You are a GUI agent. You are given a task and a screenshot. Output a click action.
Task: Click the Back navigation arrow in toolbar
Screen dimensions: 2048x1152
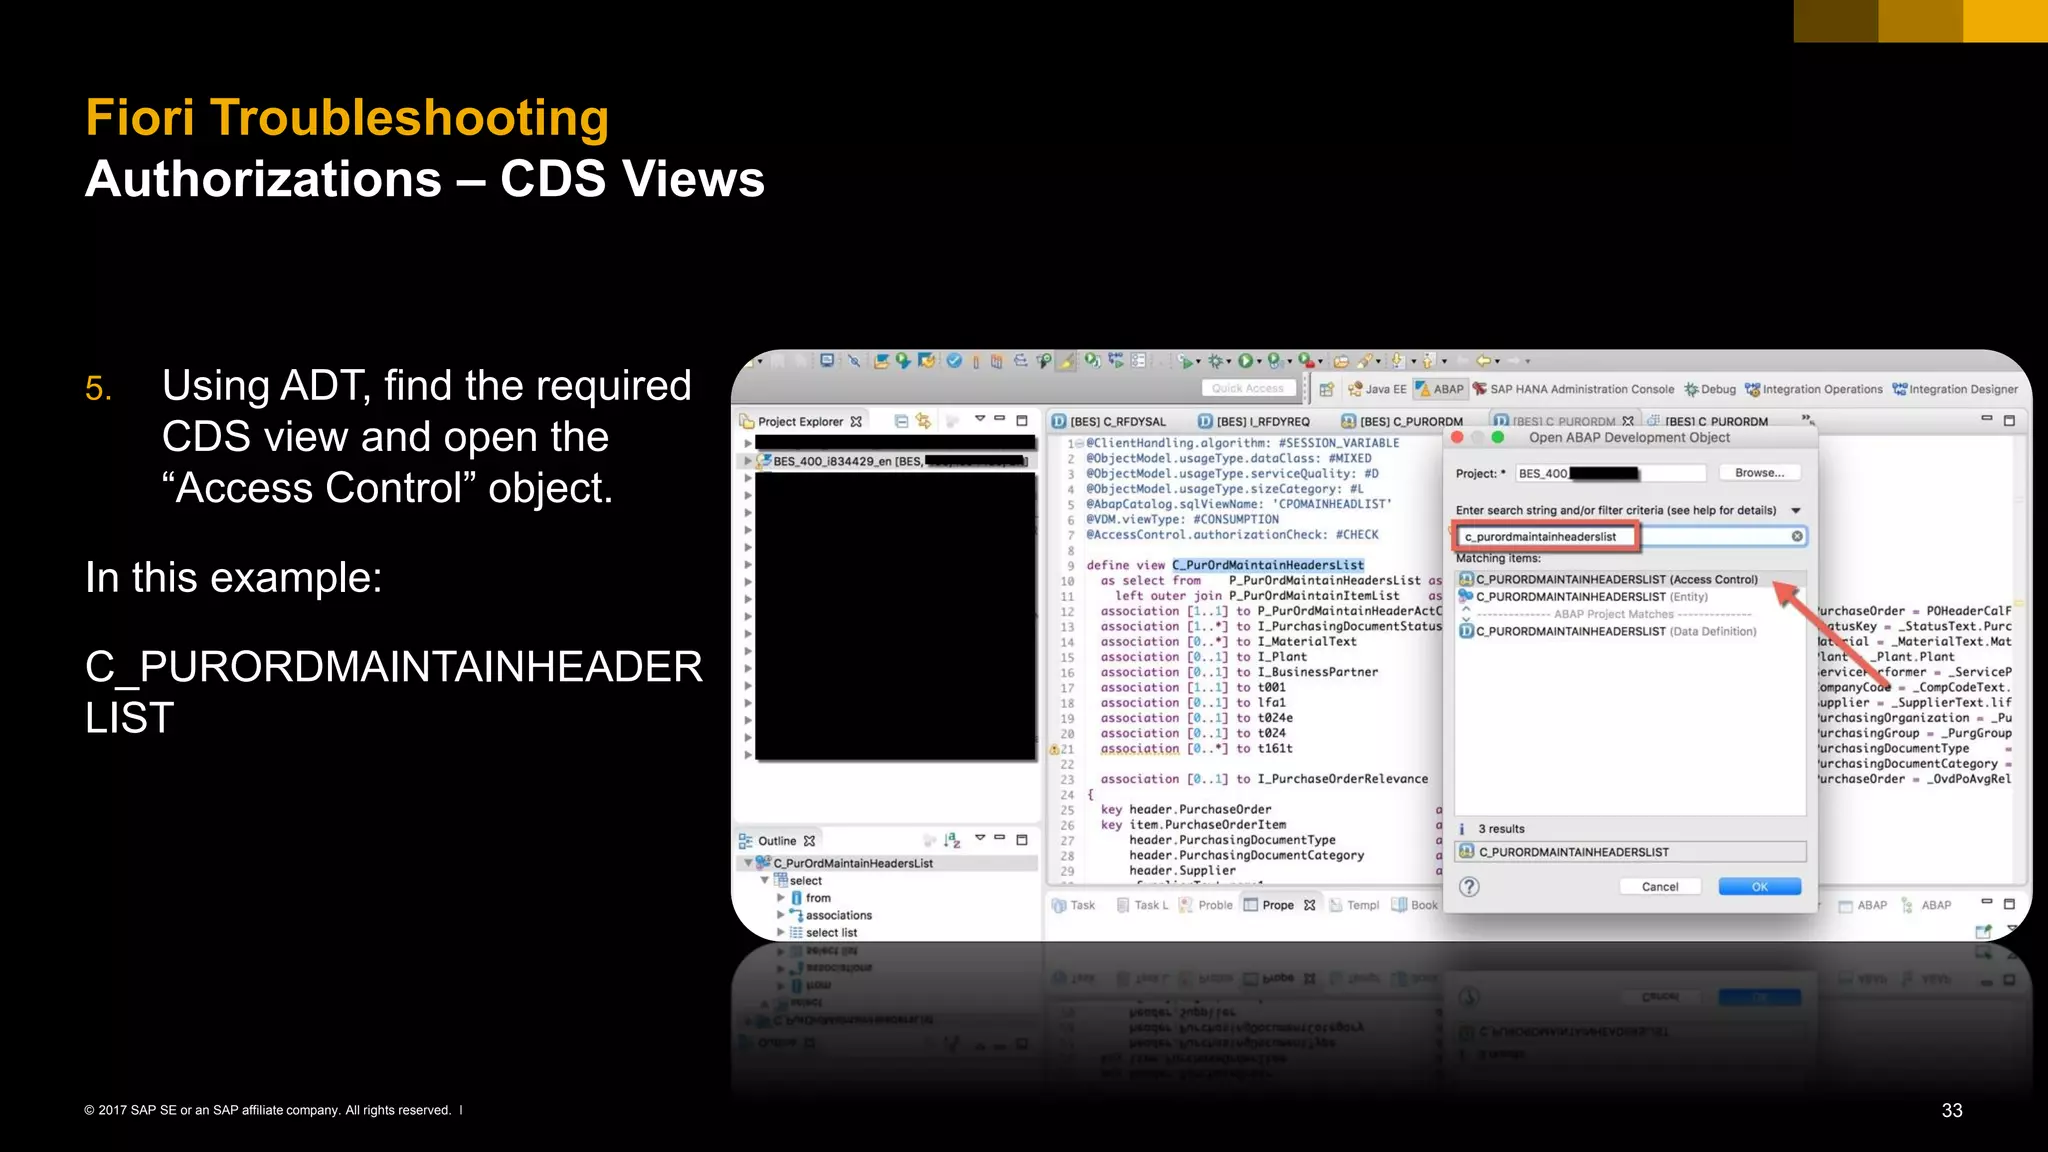click(x=1485, y=361)
